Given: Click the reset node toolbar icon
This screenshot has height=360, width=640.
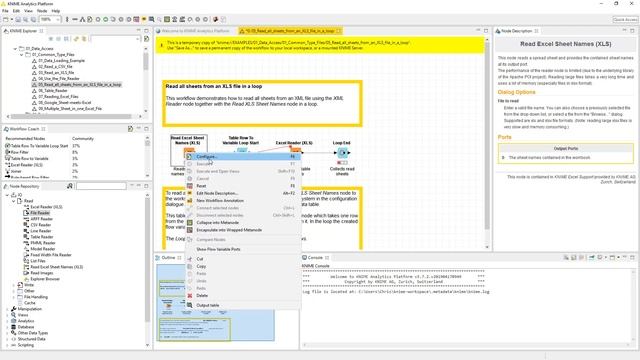Looking at the screenshot, I should point(136,19).
